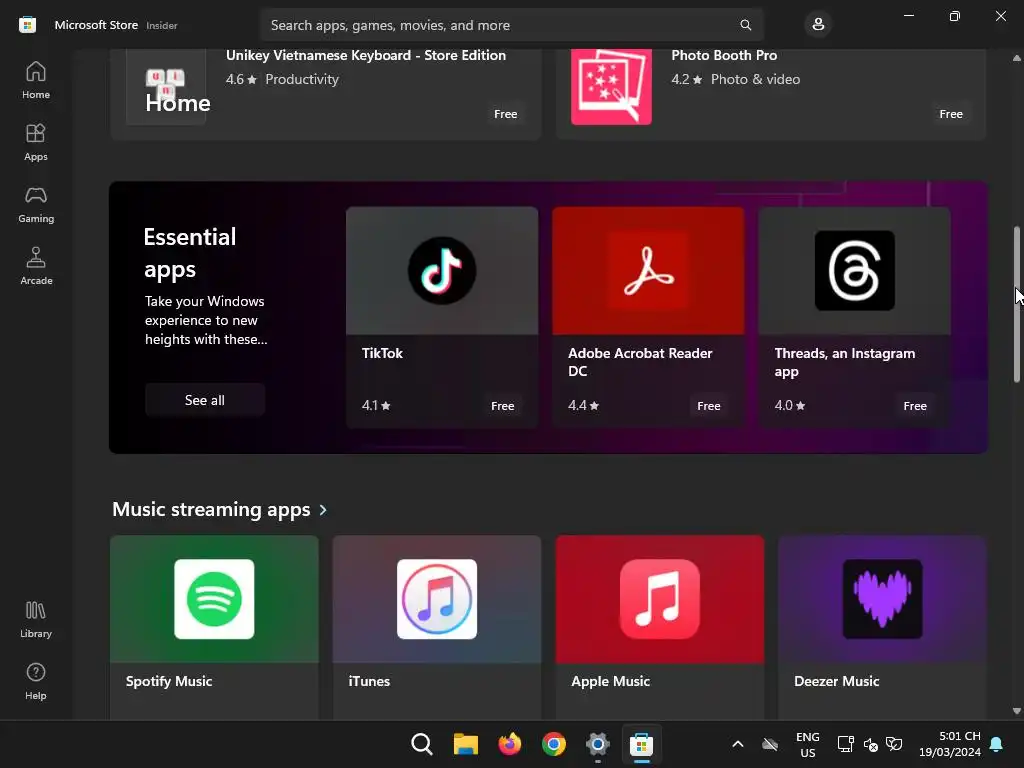Click Free button on Photo Booth Pro
The width and height of the screenshot is (1024, 768).
tap(951, 114)
